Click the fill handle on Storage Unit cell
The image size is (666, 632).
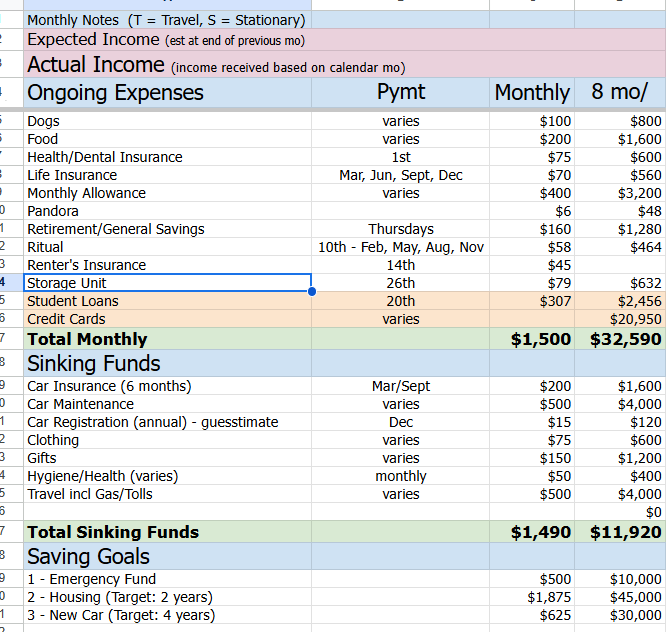coord(312,292)
